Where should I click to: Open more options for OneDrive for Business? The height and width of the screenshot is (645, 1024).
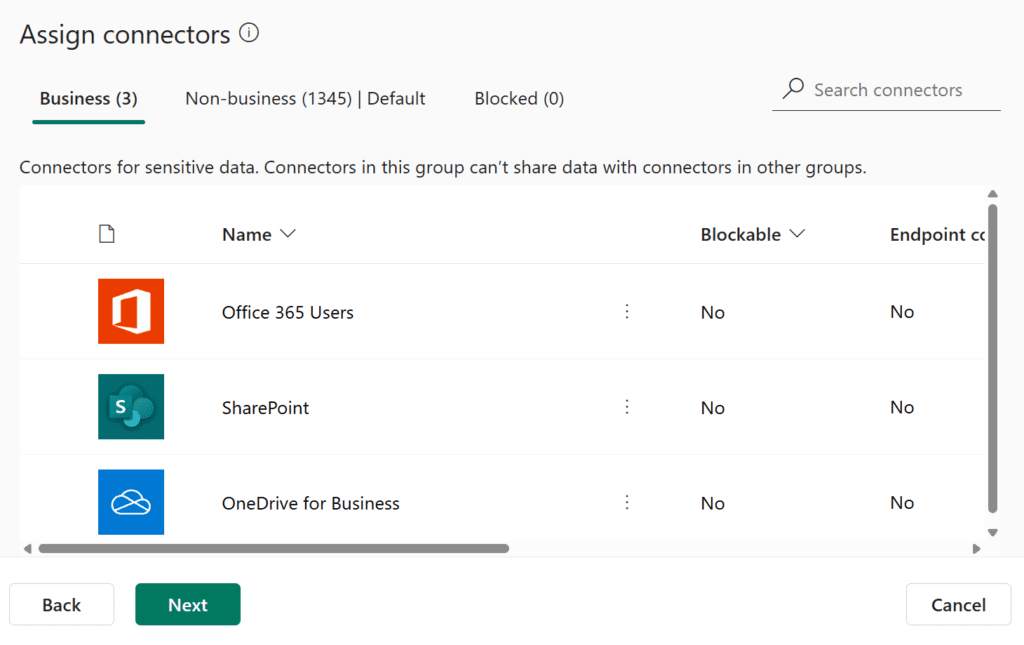627,502
